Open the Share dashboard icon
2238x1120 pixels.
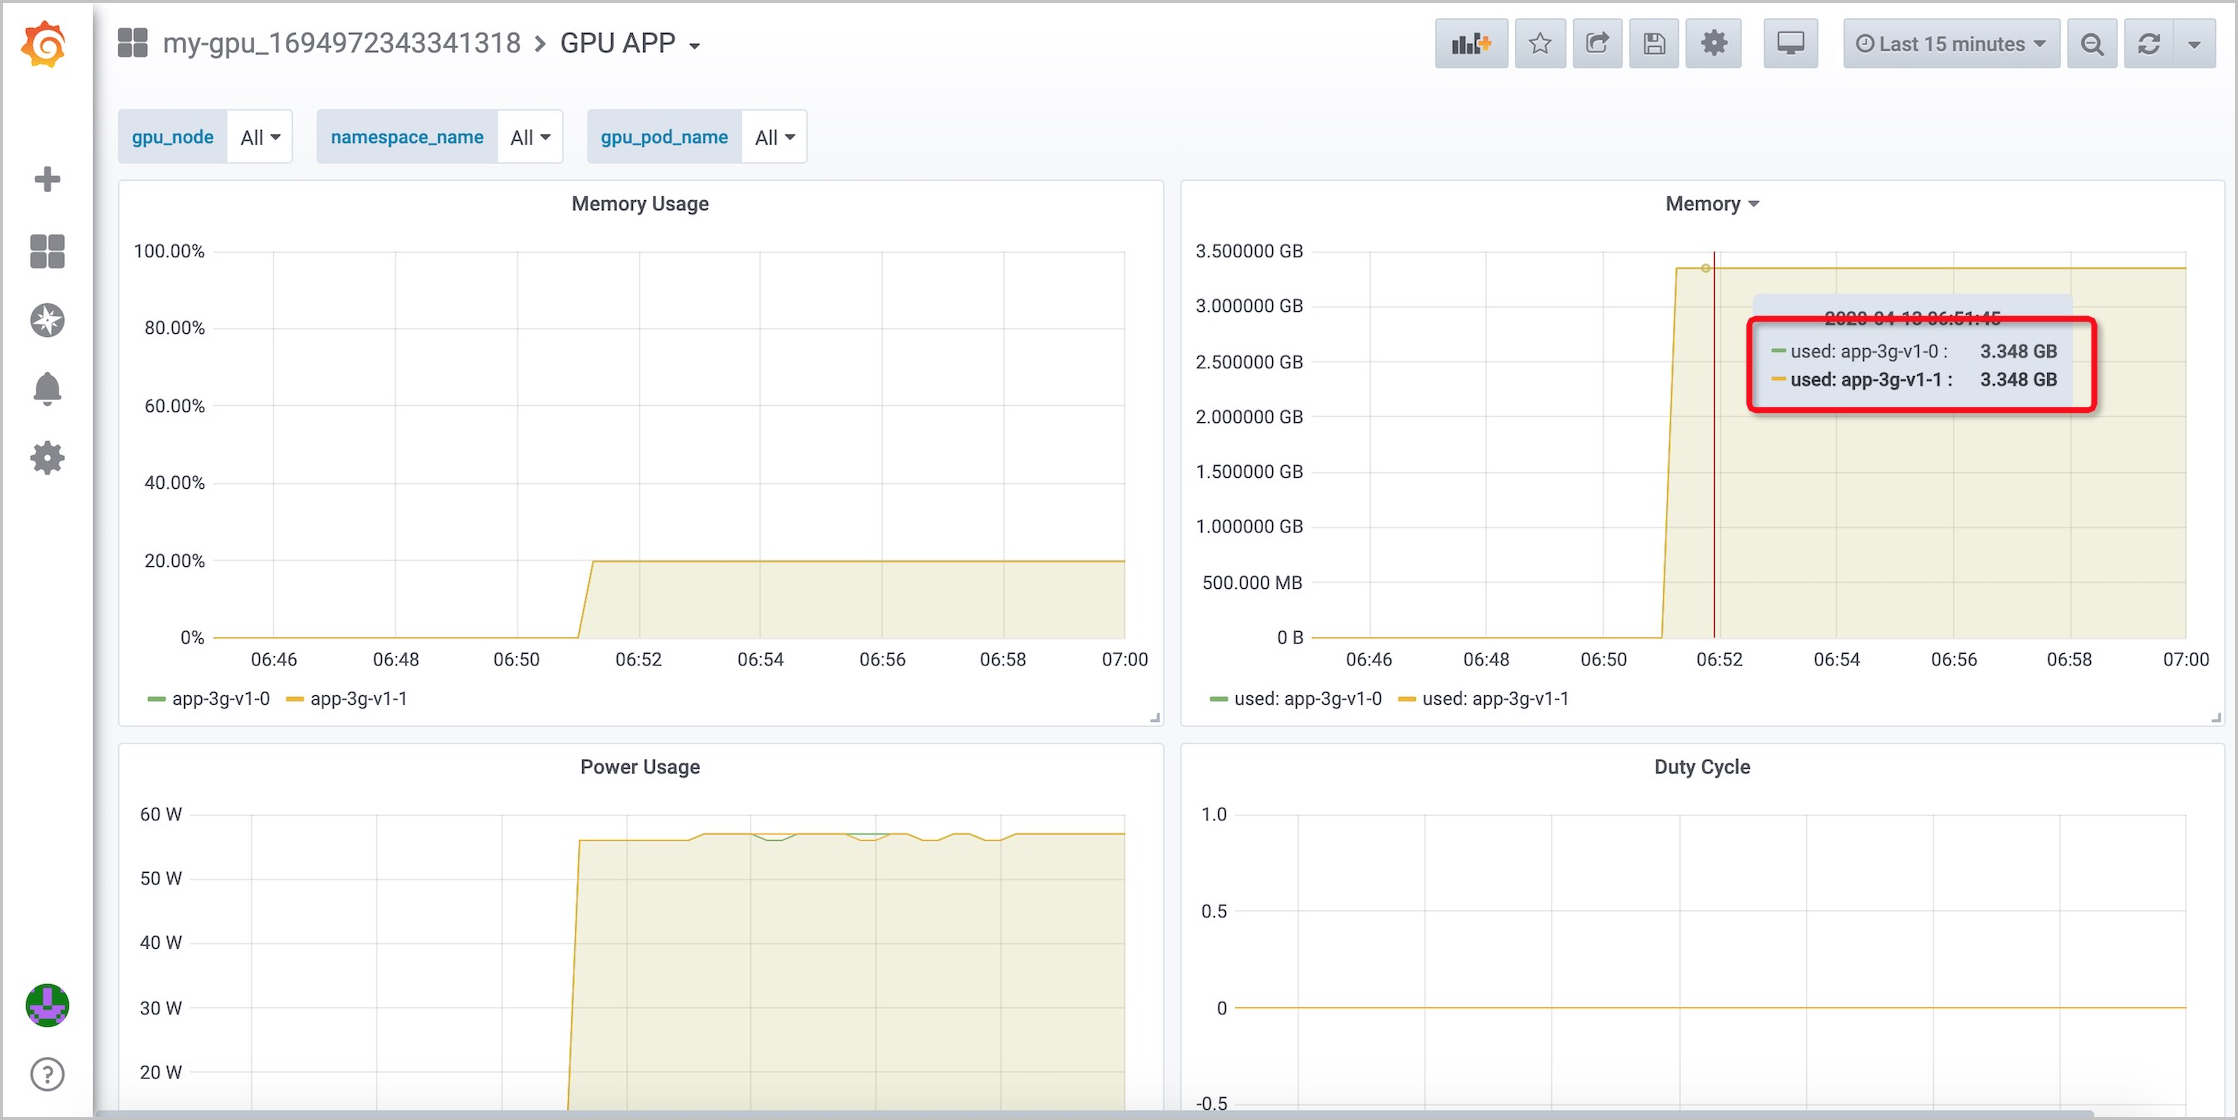coord(1597,43)
